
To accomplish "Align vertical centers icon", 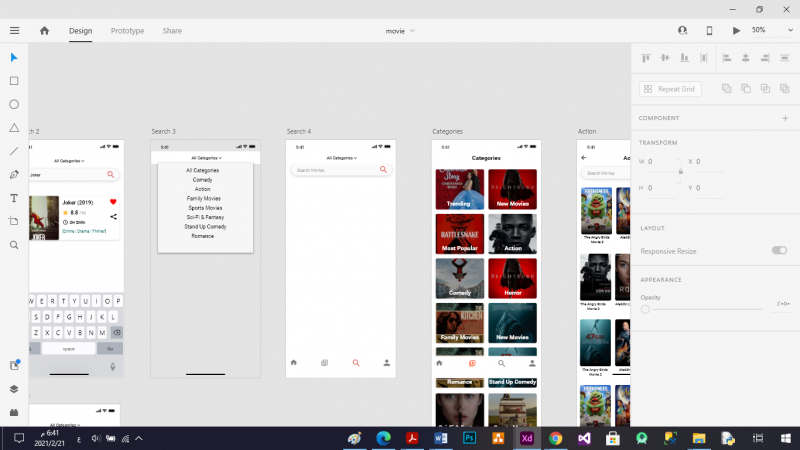I will [x=665, y=58].
